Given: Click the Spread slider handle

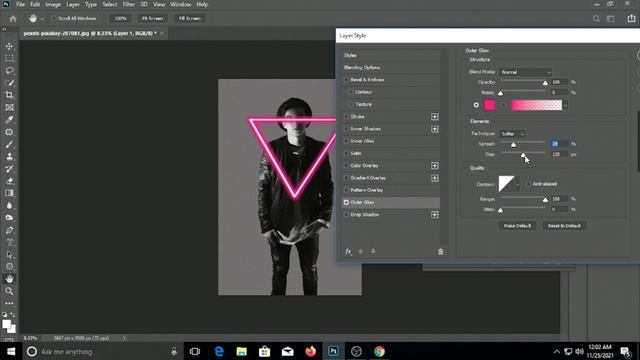Looking at the screenshot, I should (513, 144).
